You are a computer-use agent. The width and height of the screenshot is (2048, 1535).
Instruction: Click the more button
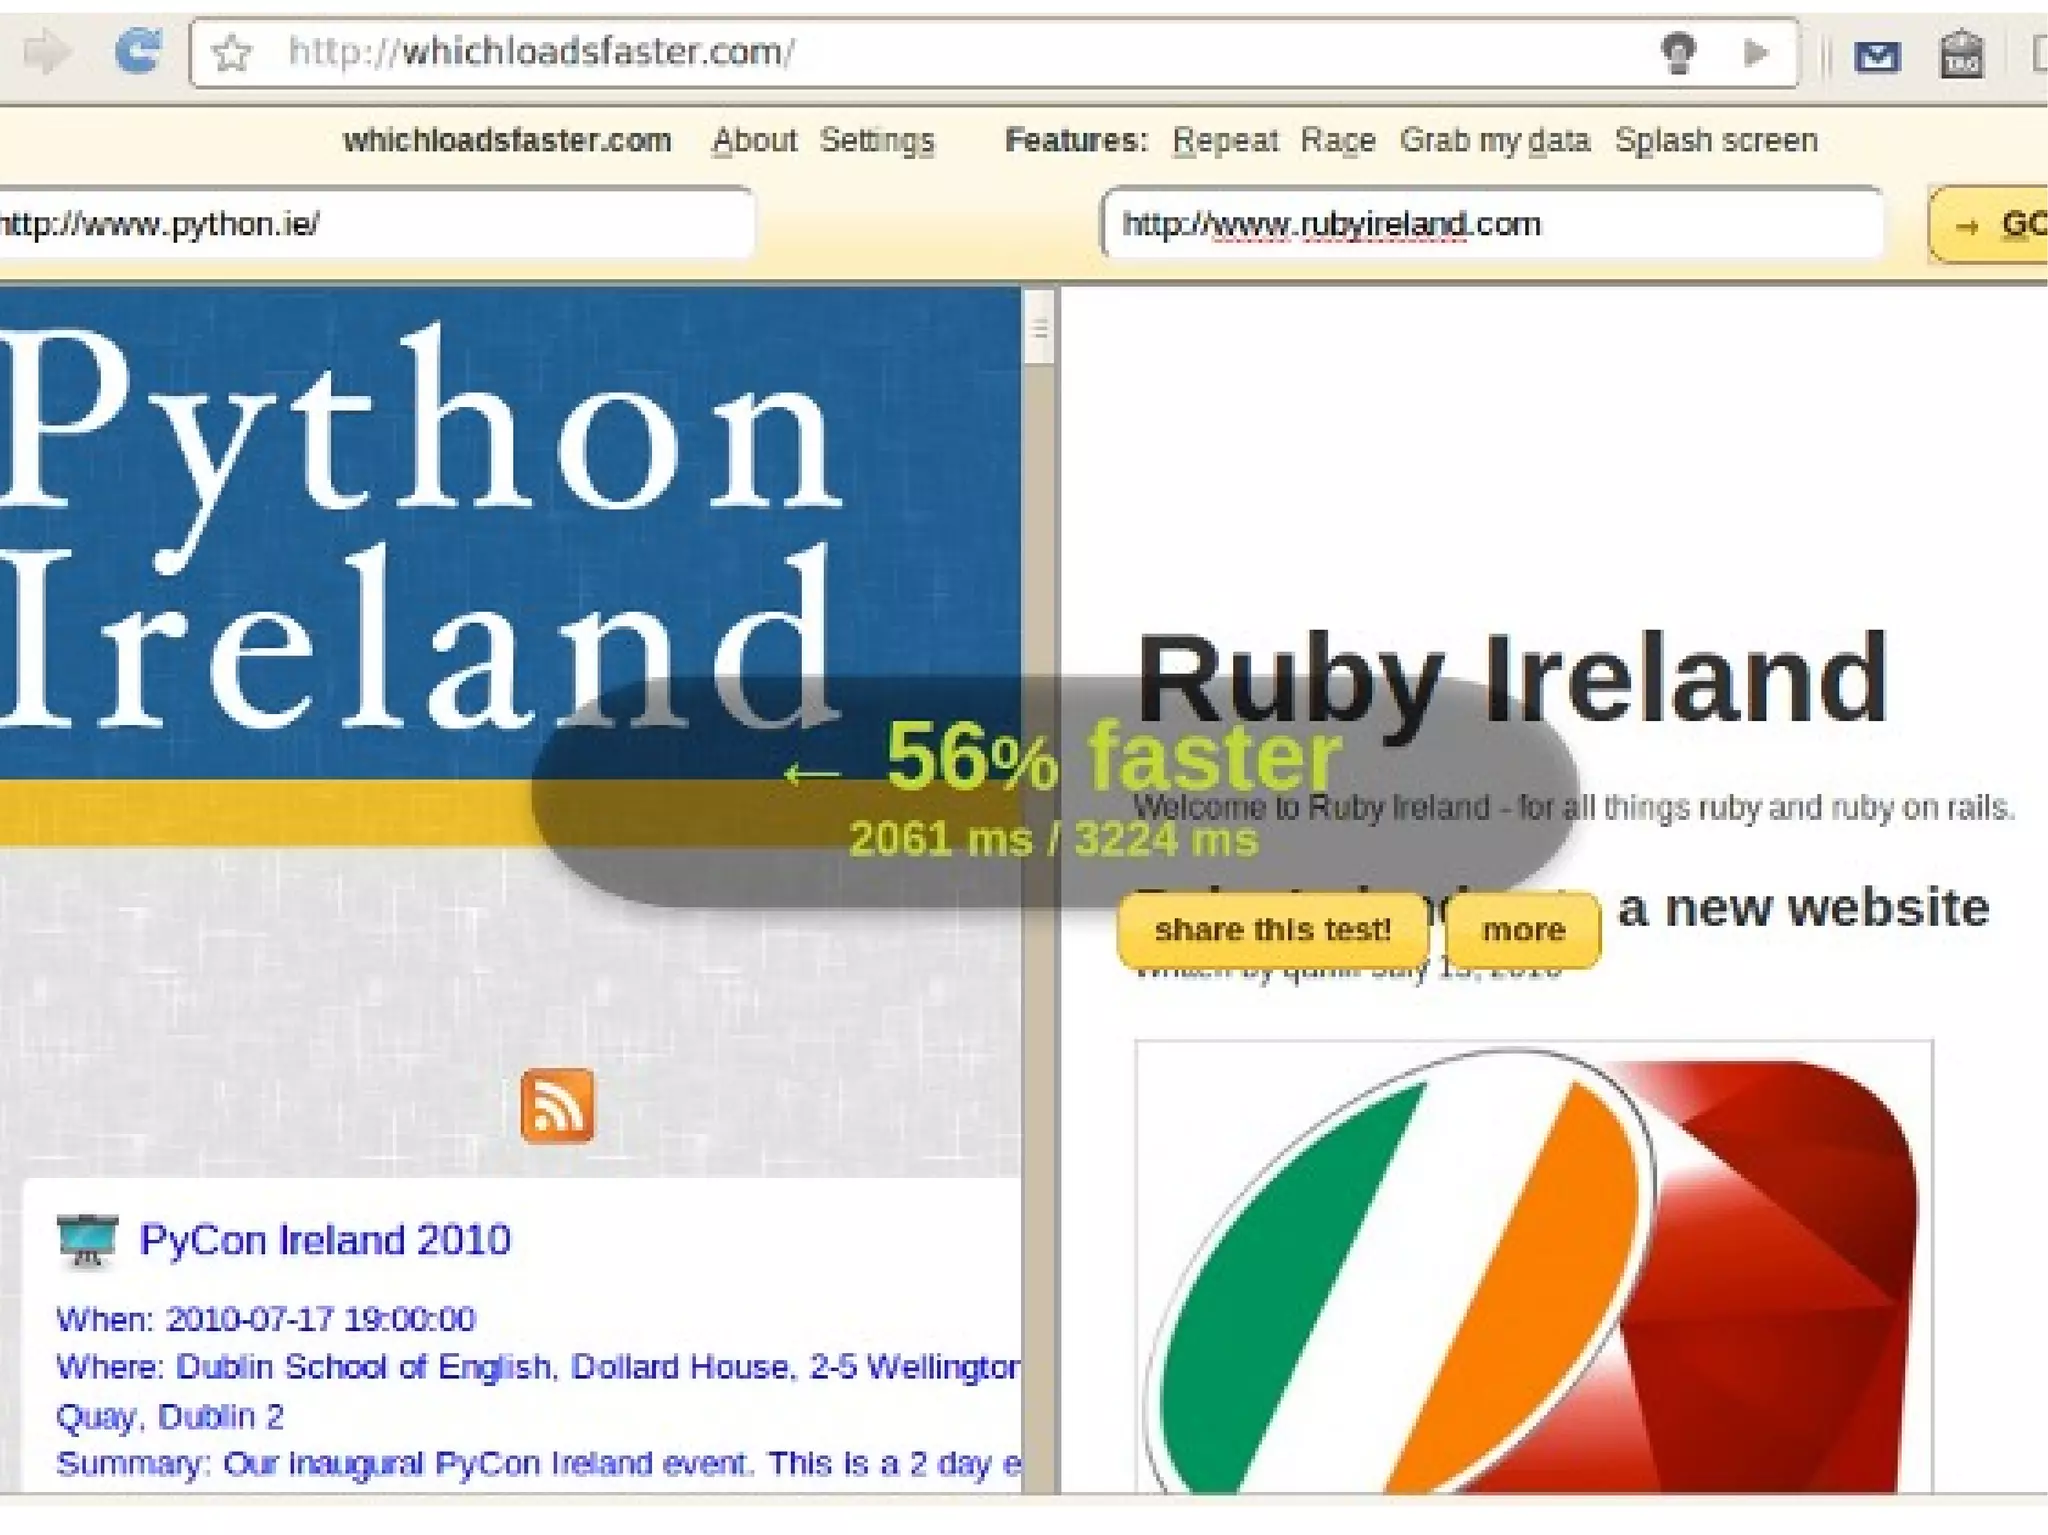[1523, 930]
